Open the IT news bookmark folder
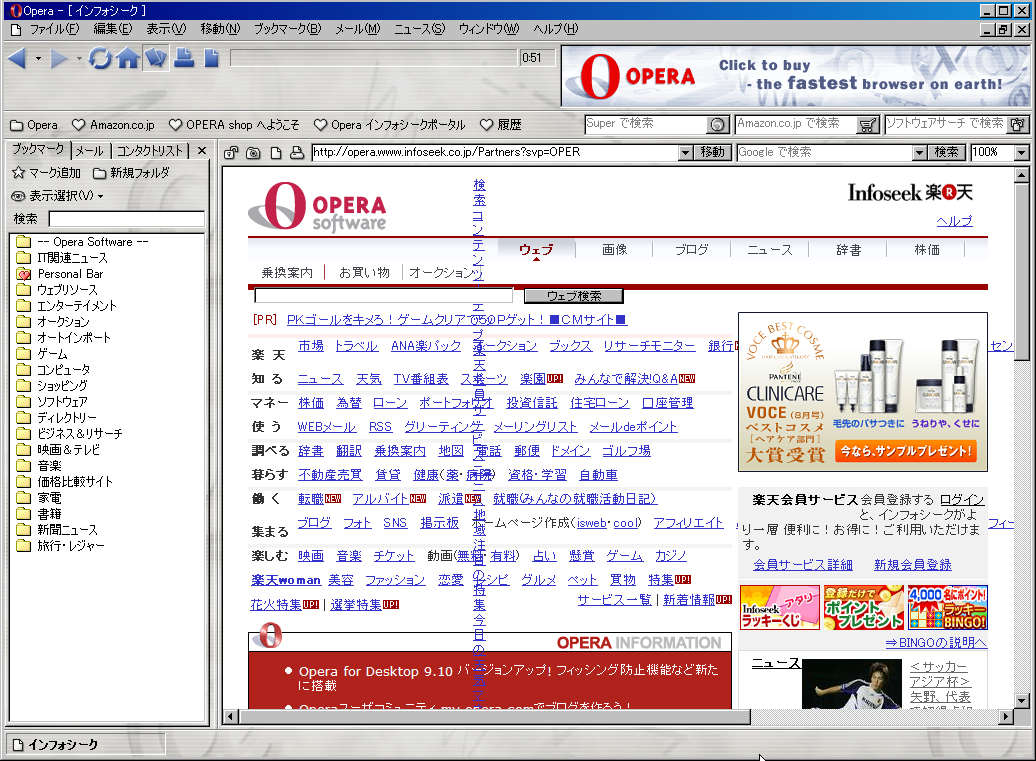Image resolution: width=1036 pixels, height=761 pixels. coord(61,258)
